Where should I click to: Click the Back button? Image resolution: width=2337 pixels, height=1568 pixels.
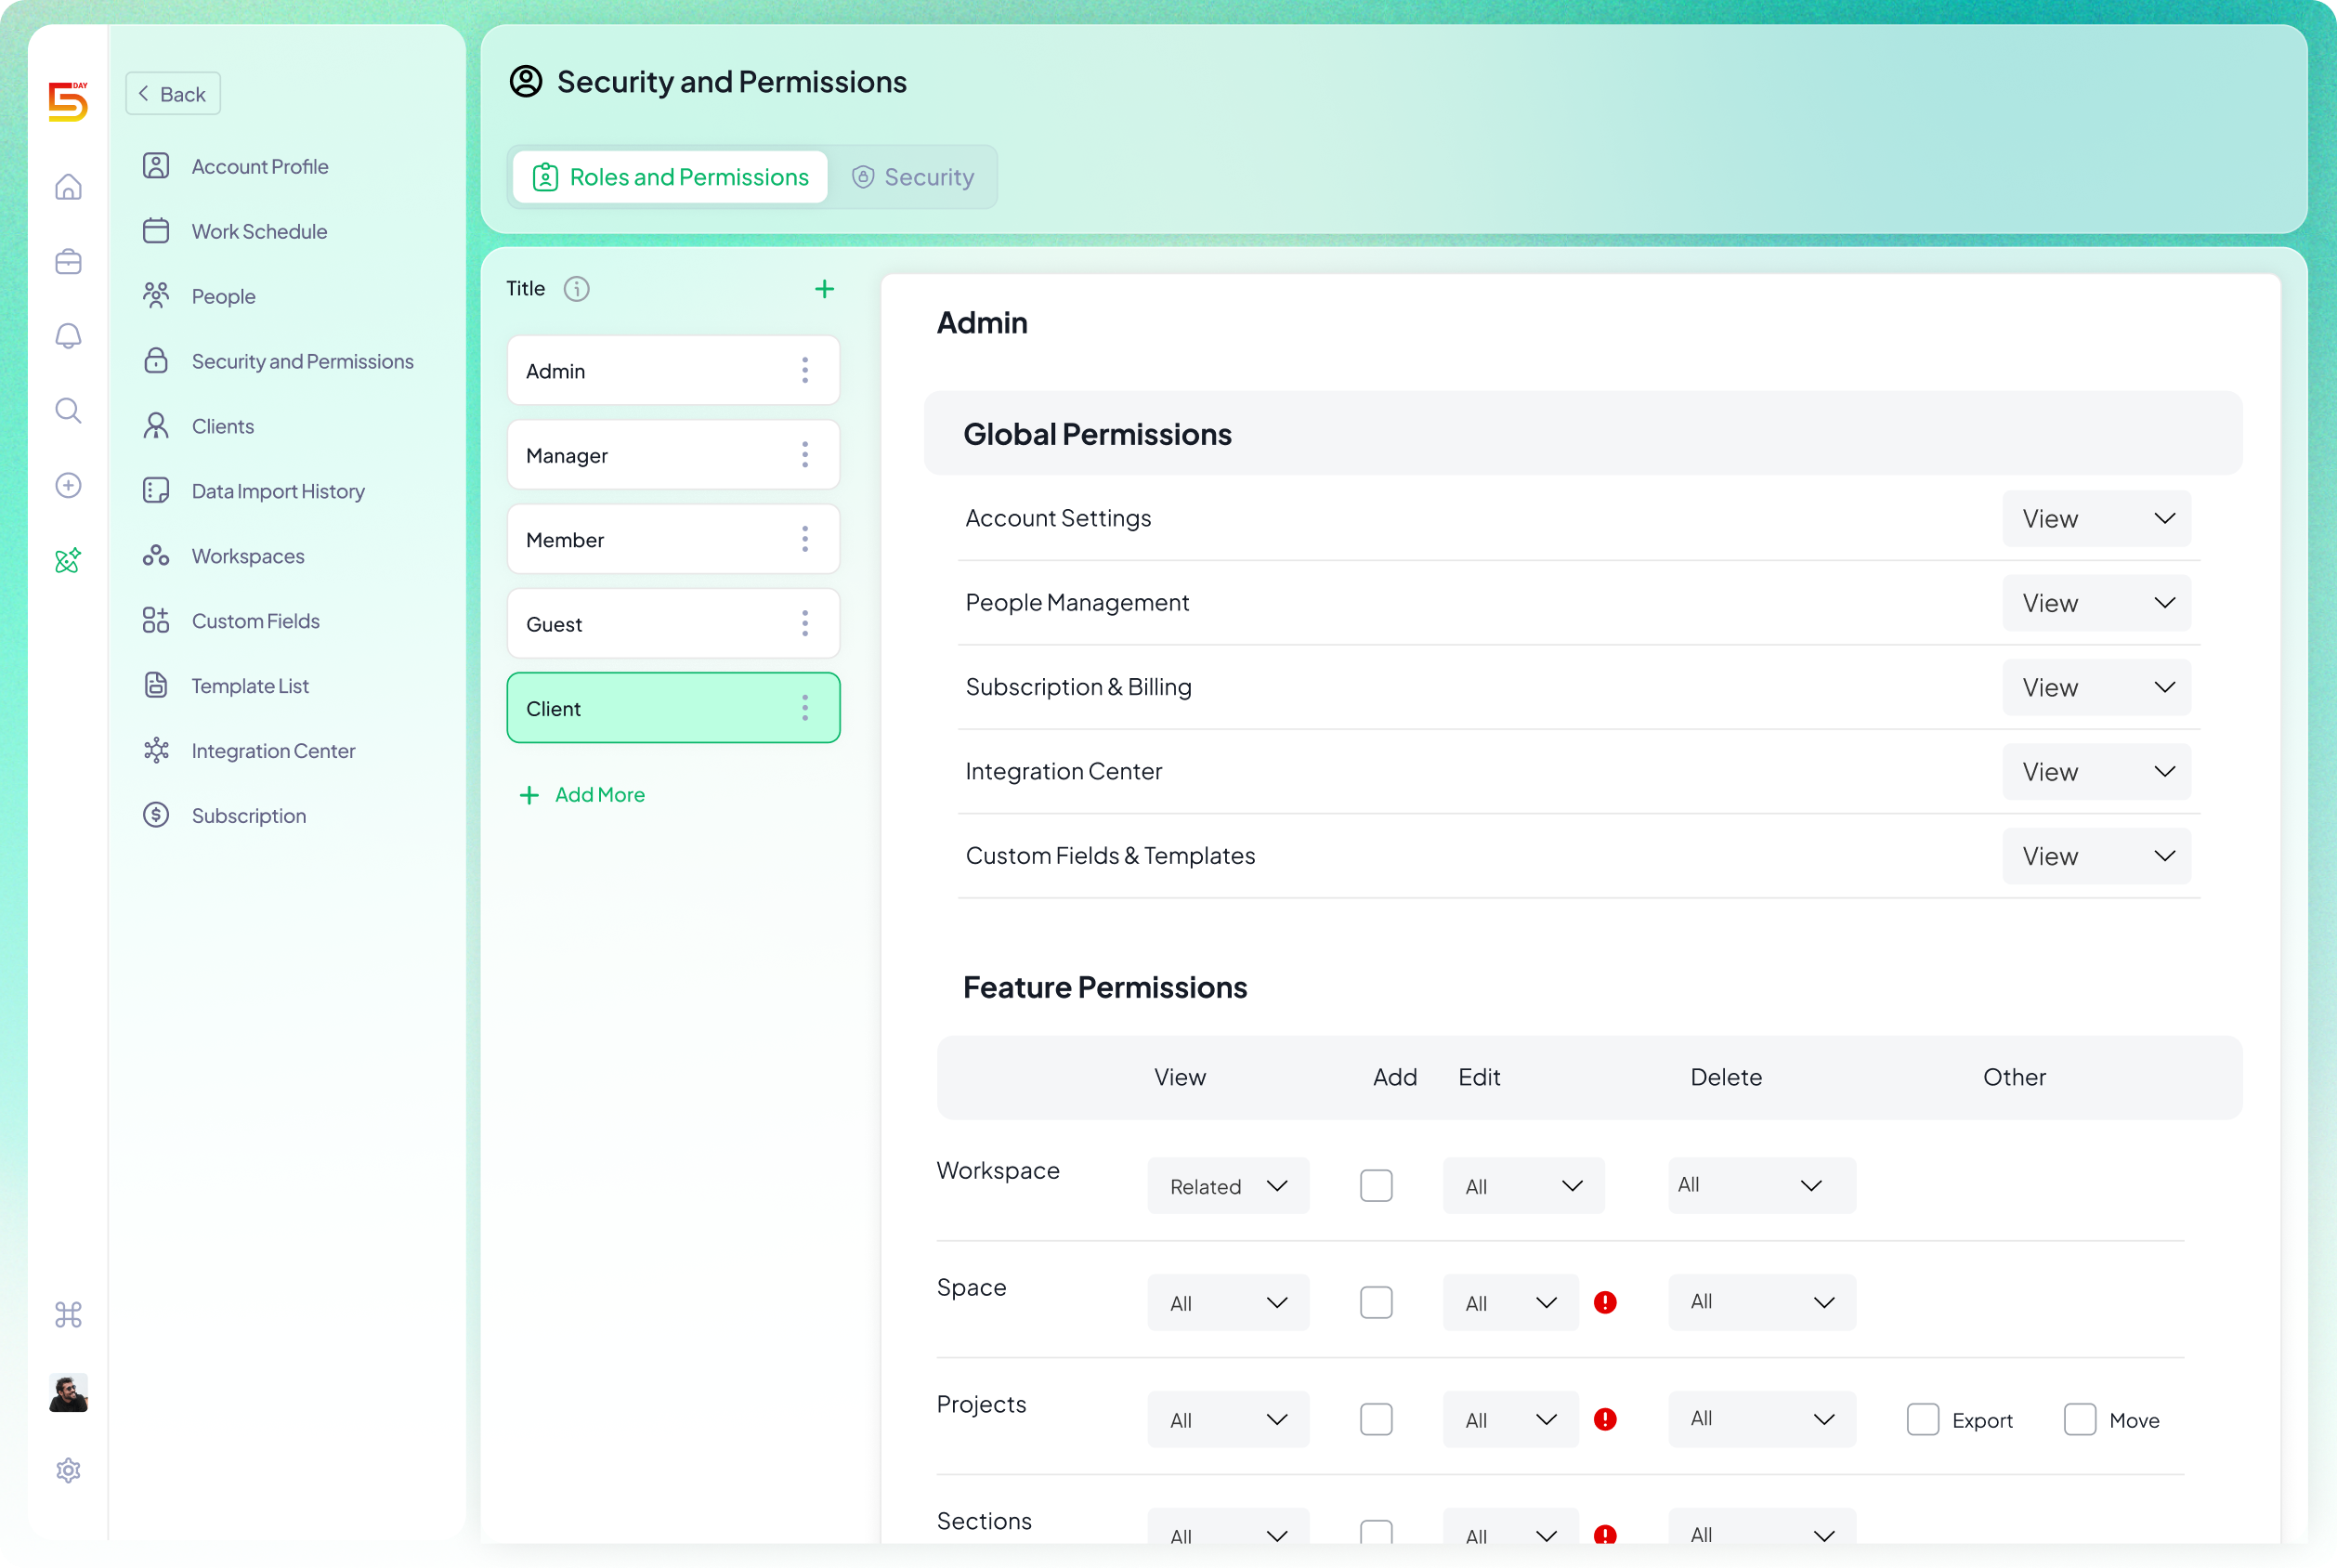pyautogui.click(x=172, y=93)
